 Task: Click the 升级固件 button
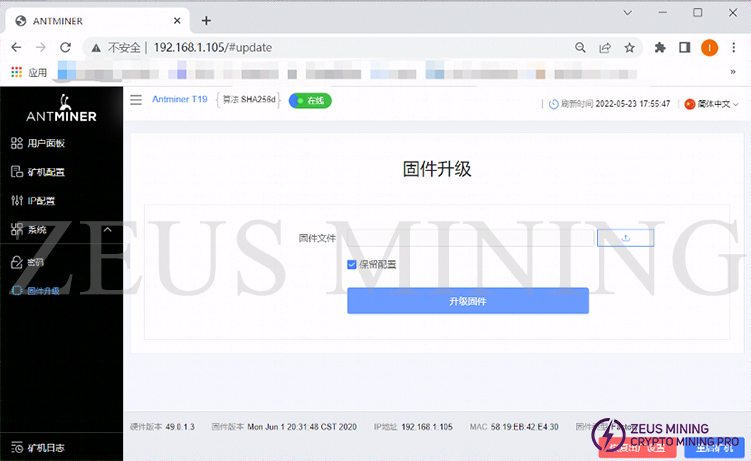pyautogui.click(x=467, y=301)
